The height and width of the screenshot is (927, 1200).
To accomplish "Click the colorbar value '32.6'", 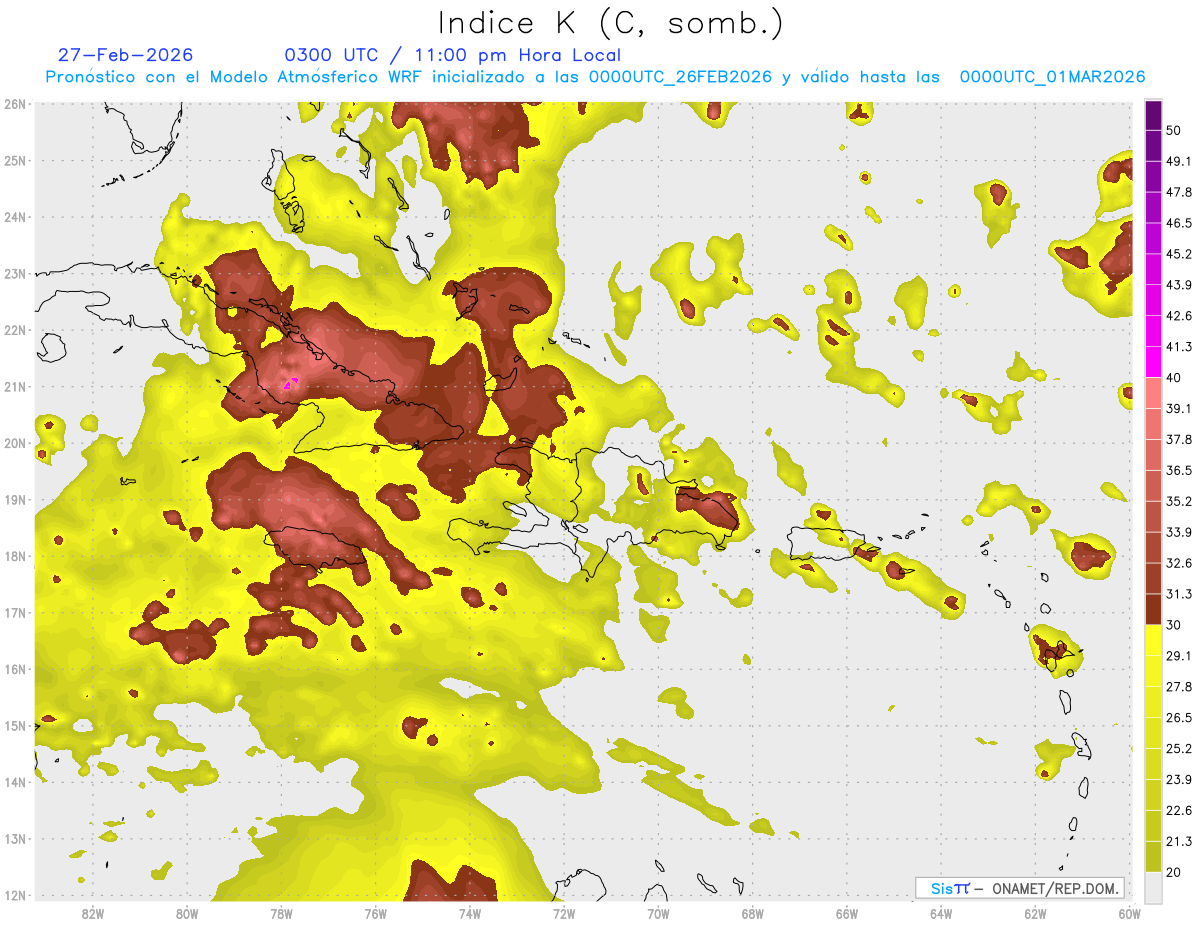I will pos(1180,563).
